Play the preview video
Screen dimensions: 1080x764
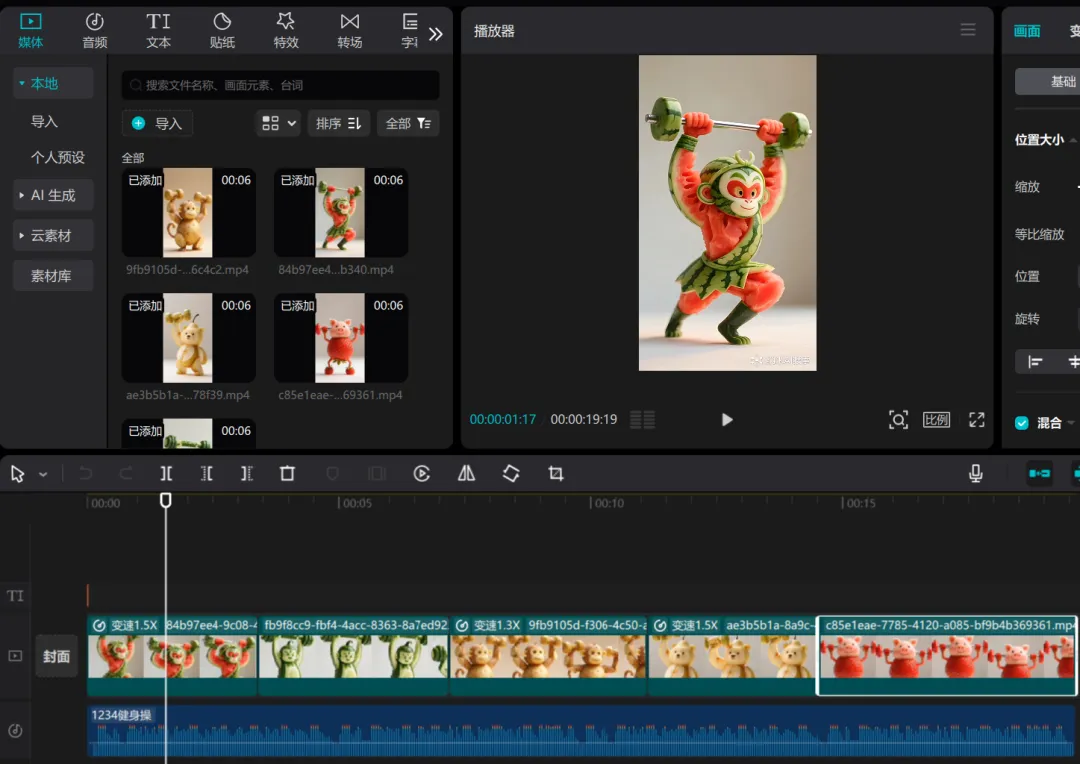[727, 420]
